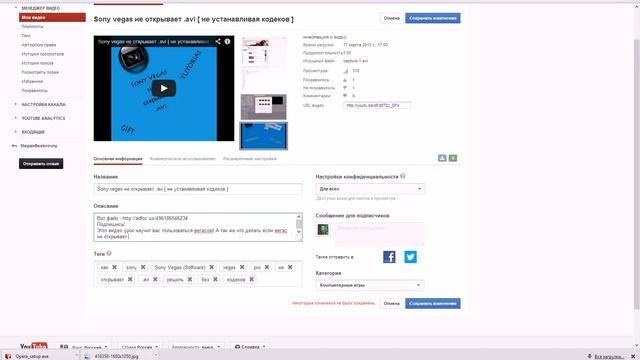
Task: Open История просмотров in the sidebar
Action: click(x=42, y=54)
